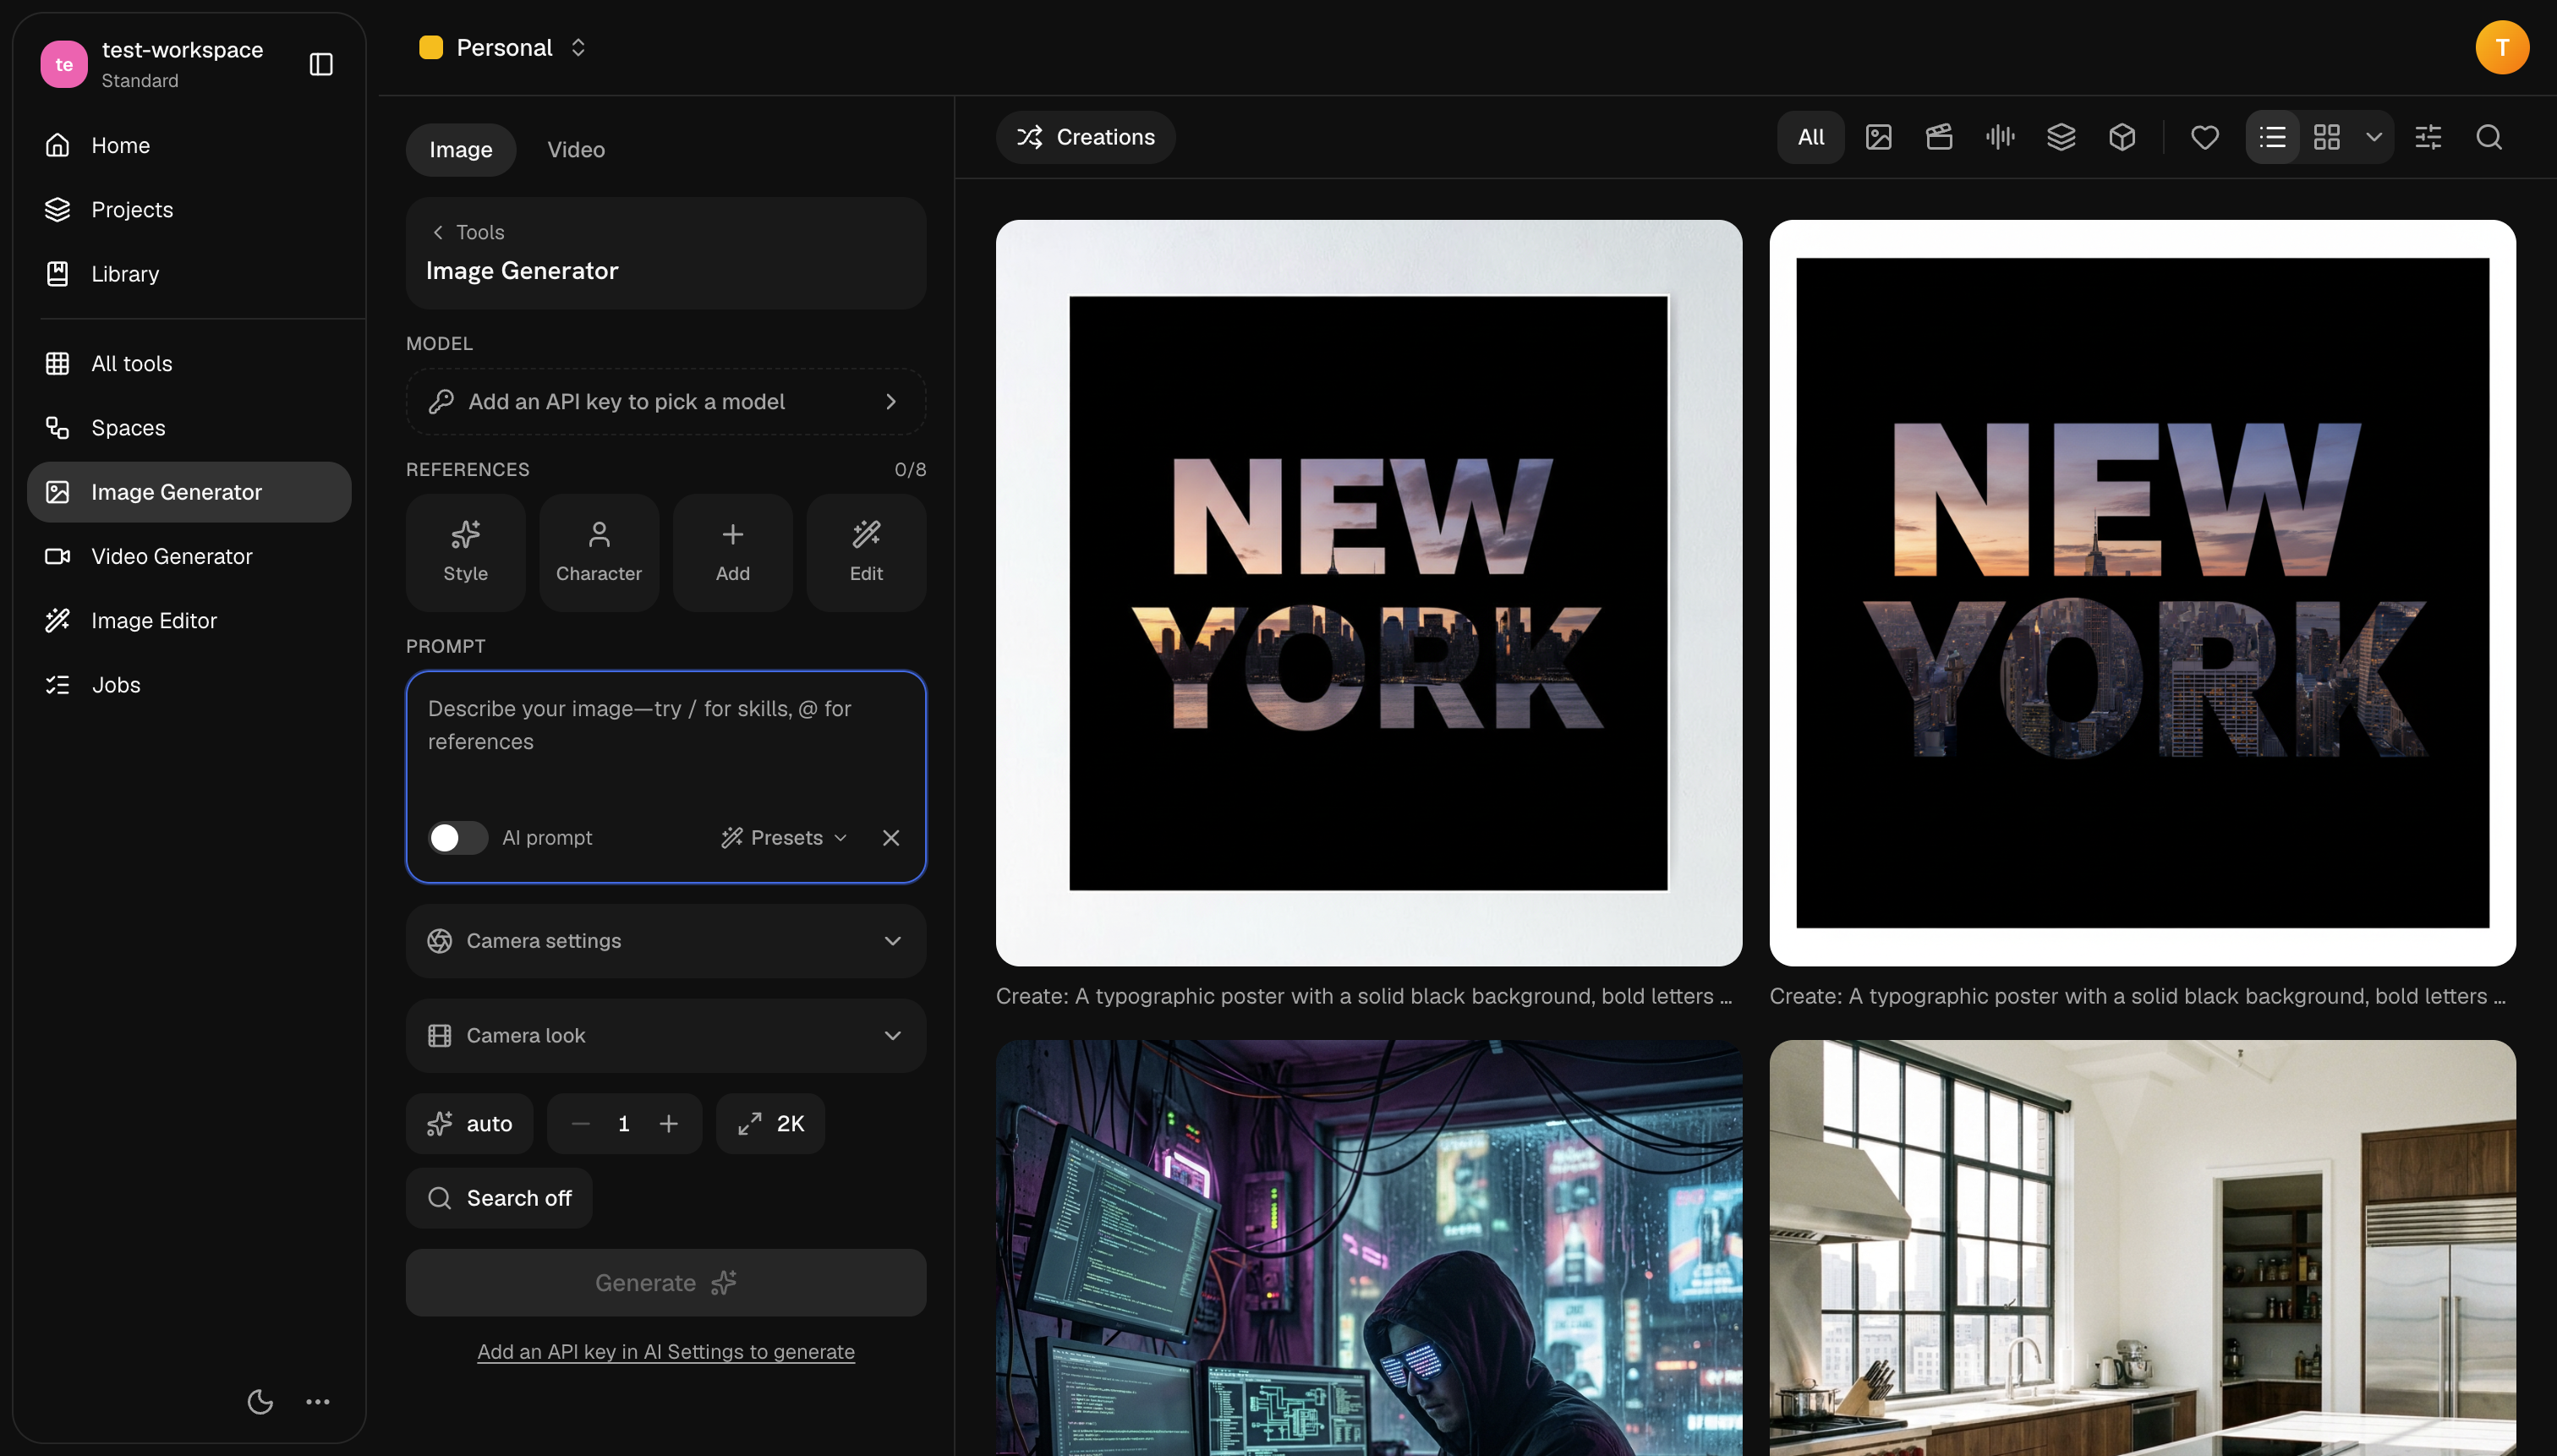Go to Projects in the sidebar
The height and width of the screenshot is (1456, 2557).
(x=189, y=209)
